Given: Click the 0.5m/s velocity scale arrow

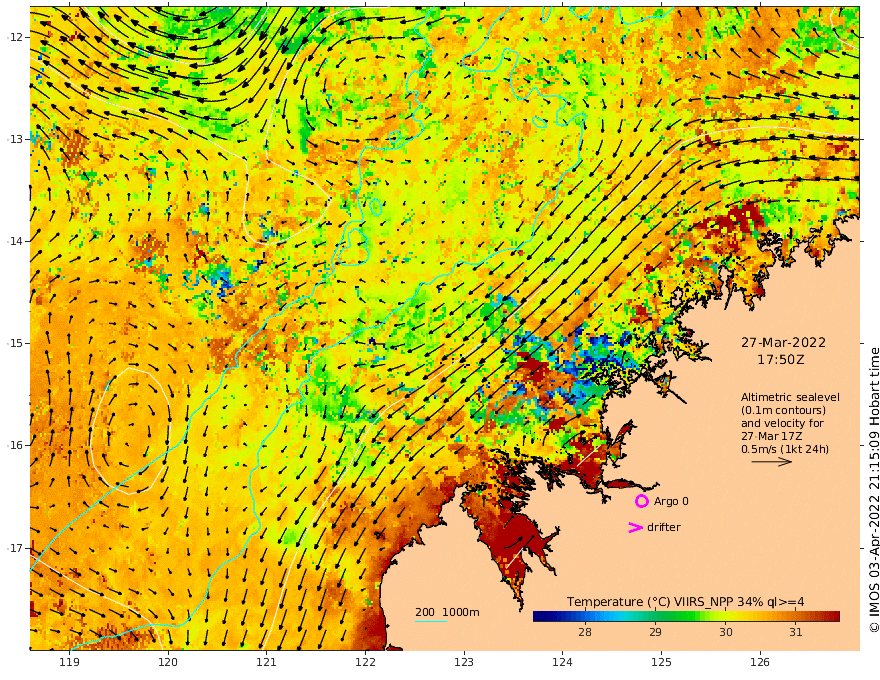Looking at the screenshot, I should (x=772, y=462).
